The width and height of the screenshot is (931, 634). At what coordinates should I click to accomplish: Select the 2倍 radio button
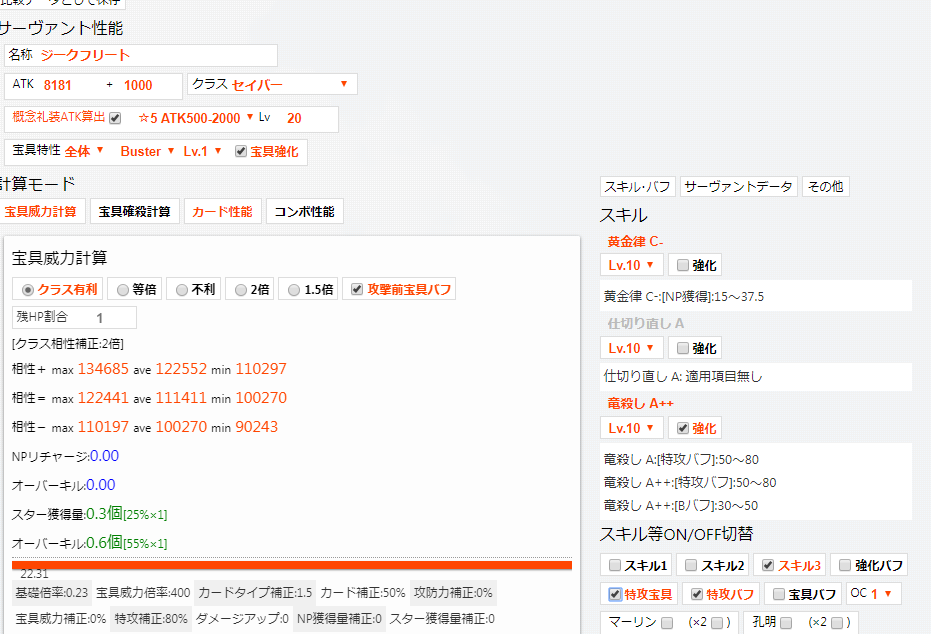pos(240,290)
